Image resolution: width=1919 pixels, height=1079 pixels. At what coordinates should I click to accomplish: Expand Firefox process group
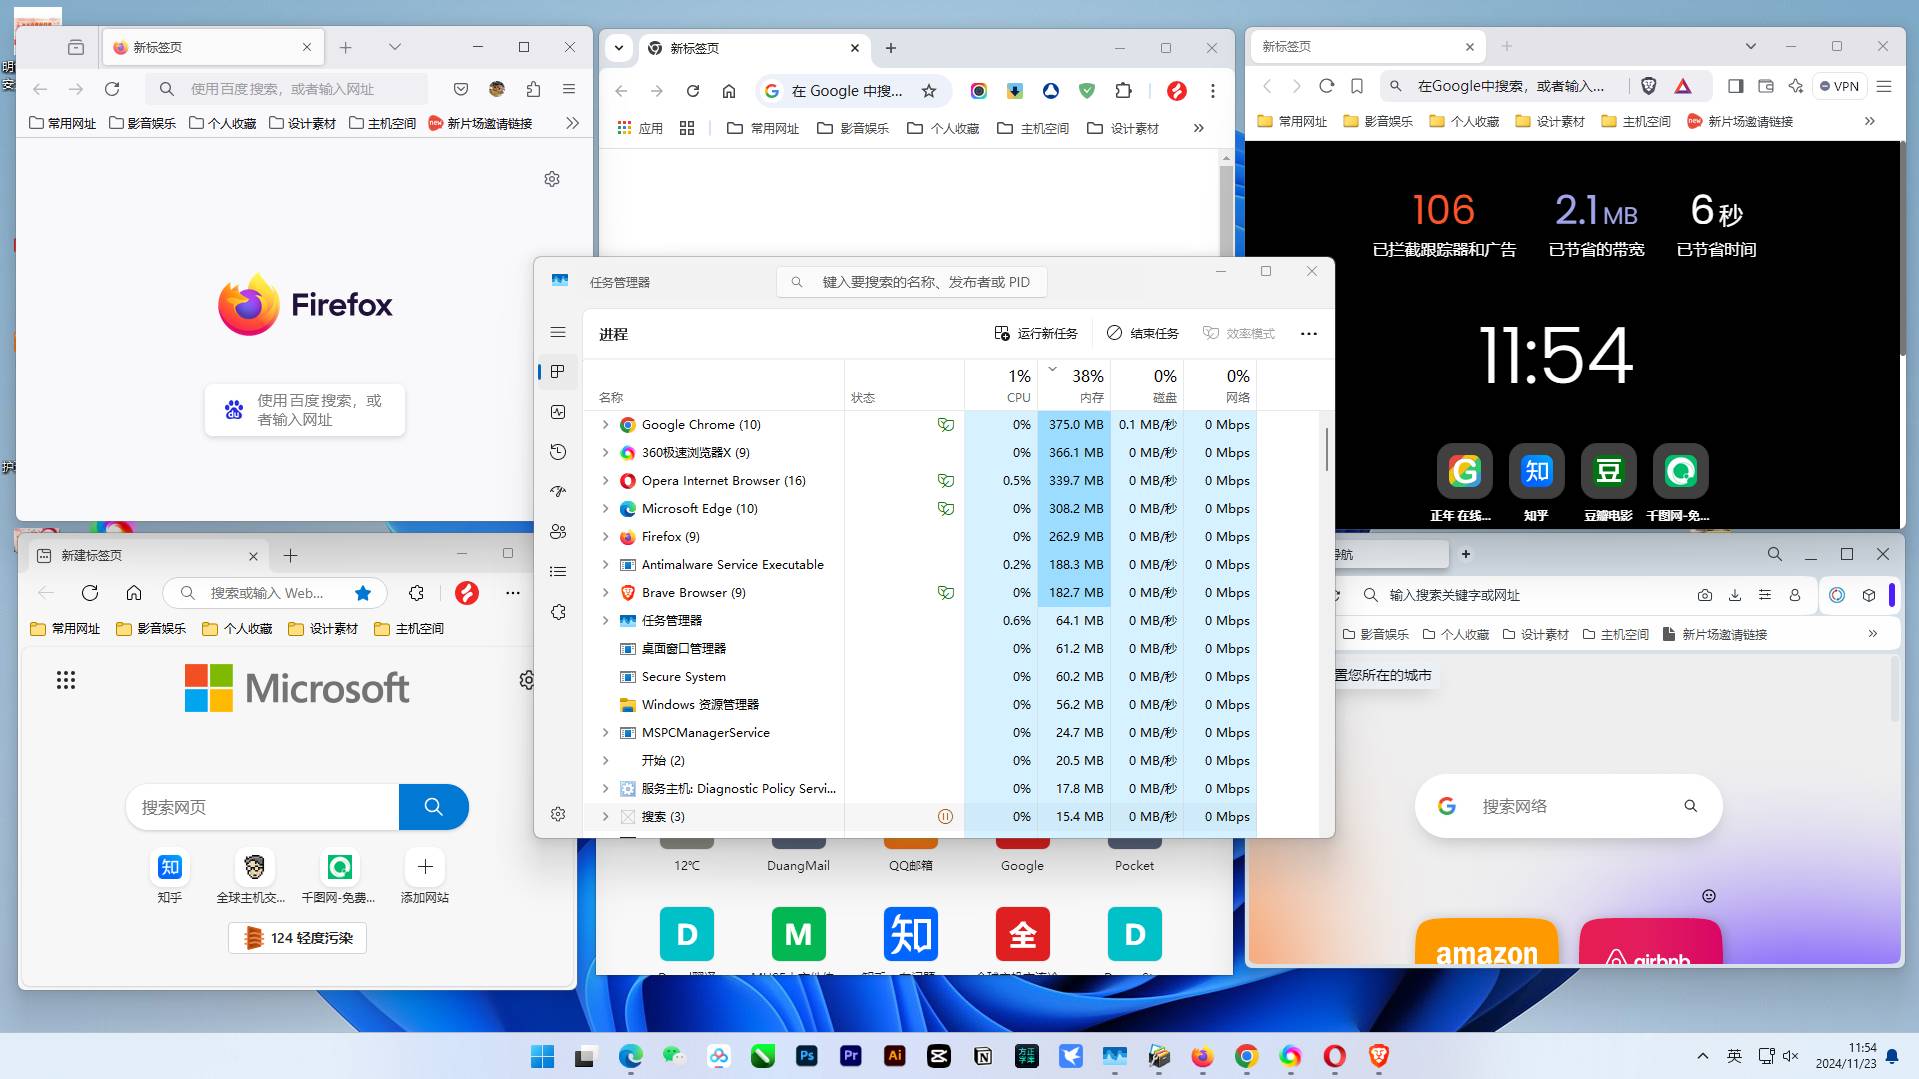click(605, 537)
